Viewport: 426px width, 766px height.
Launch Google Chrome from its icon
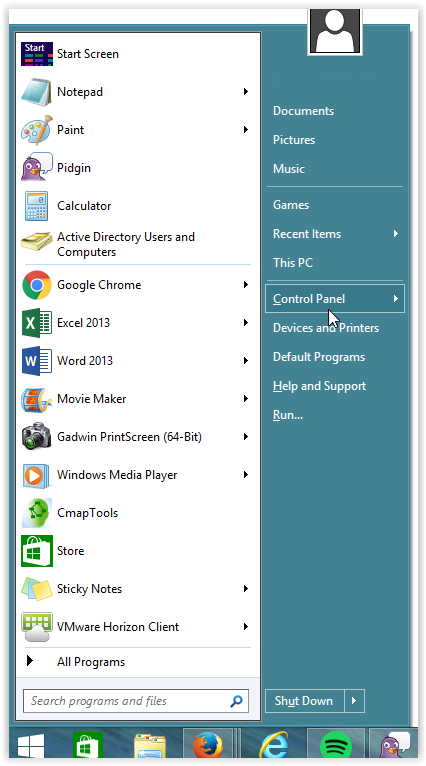coord(37,285)
